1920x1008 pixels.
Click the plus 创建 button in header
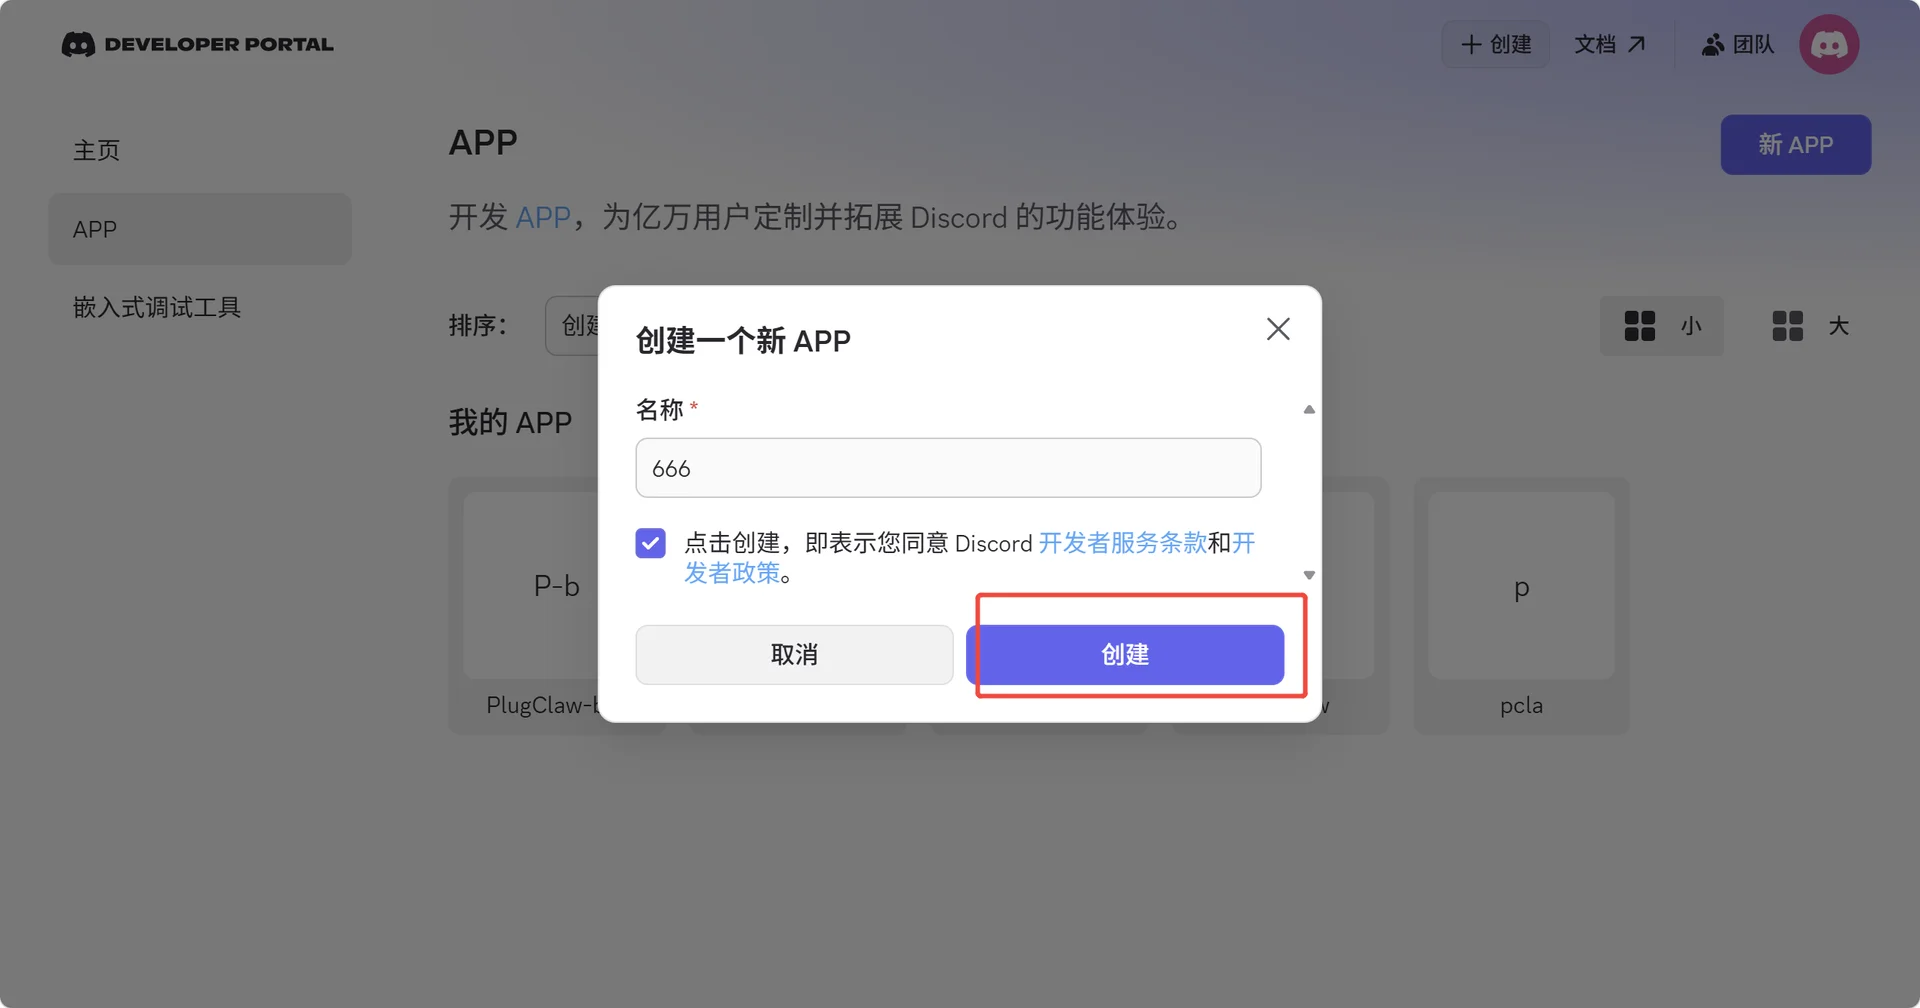click(x=1495, y=44)
